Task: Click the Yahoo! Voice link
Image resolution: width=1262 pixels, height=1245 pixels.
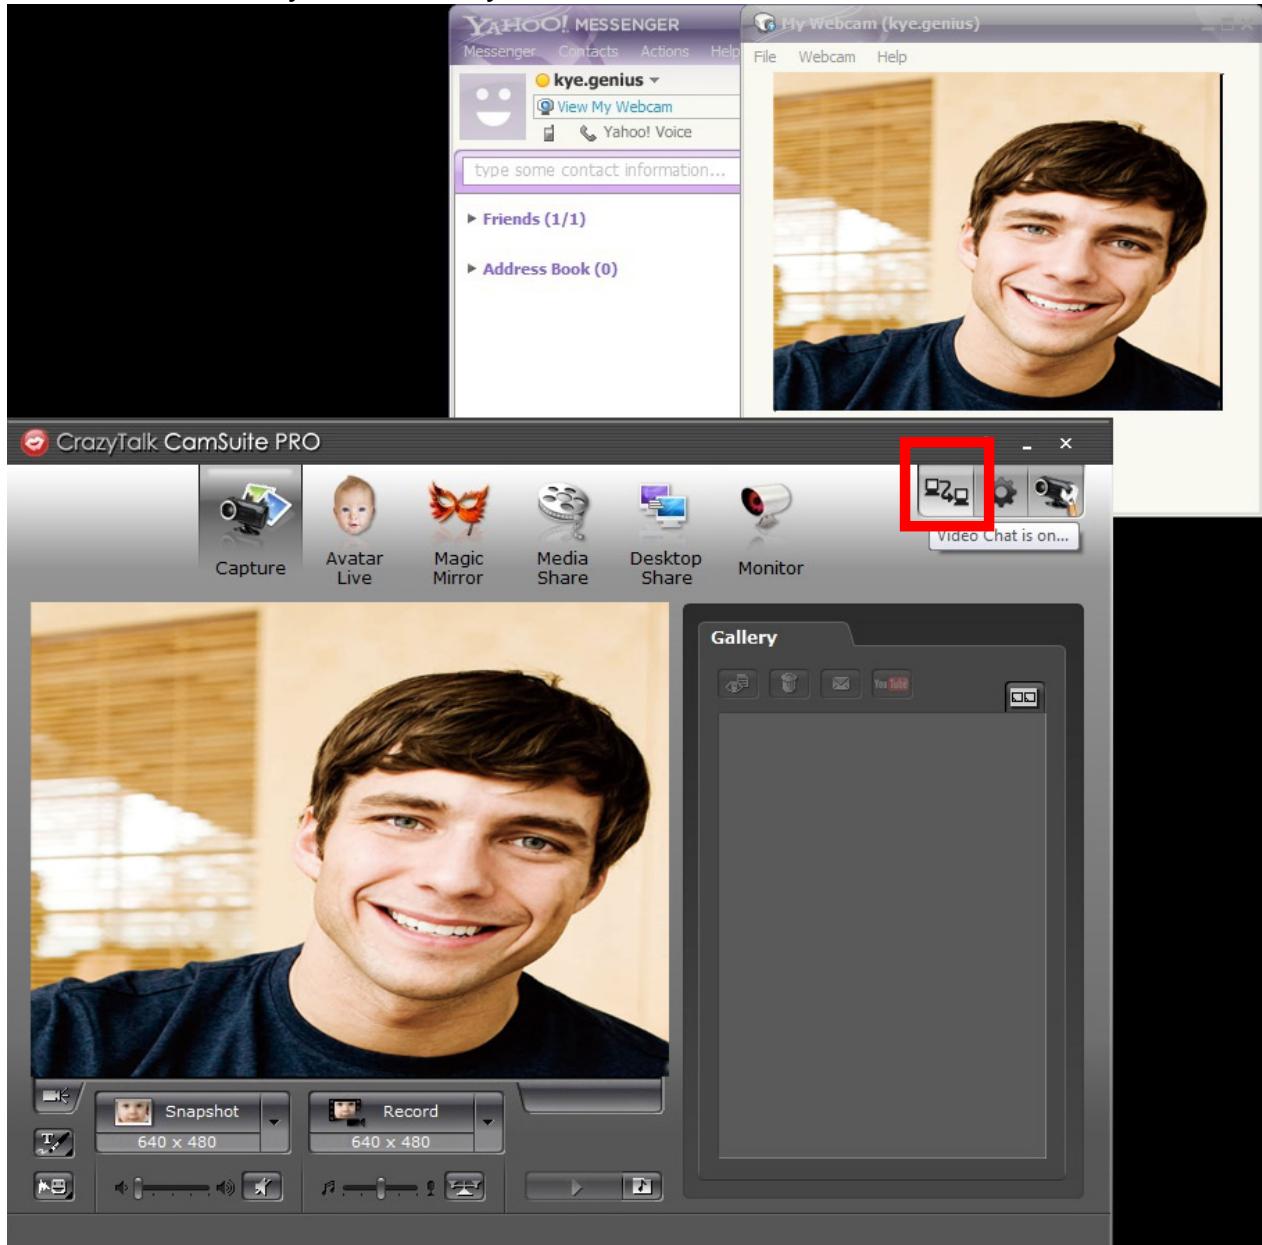Action: [647, 132]
